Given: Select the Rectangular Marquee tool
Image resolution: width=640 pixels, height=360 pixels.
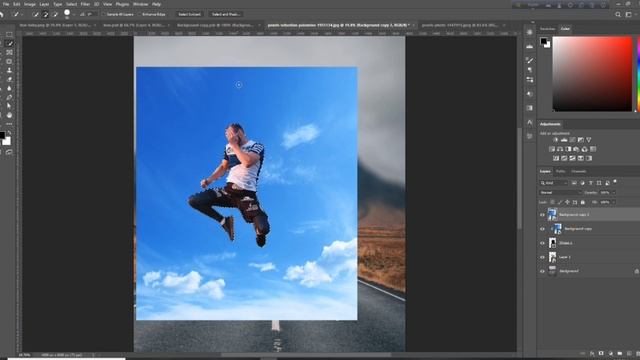Looking at the screenshot, I should pyautogui.click(x=9, y=35).
